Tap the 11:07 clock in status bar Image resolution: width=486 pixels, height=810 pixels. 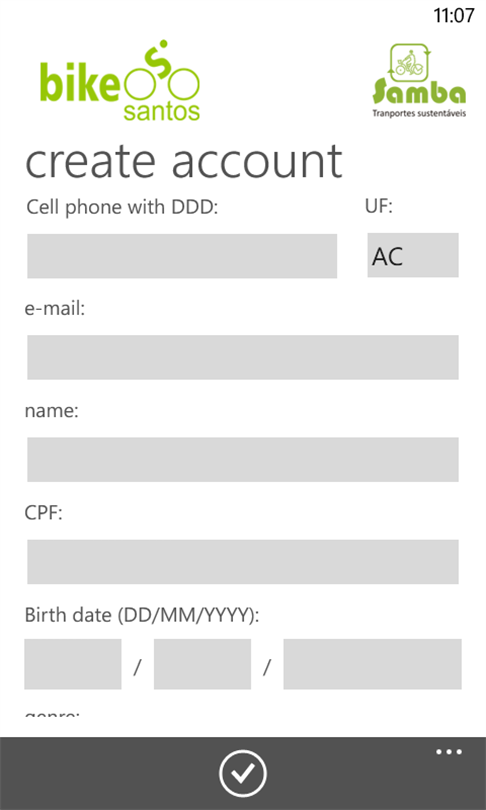(x=453, y=15)
